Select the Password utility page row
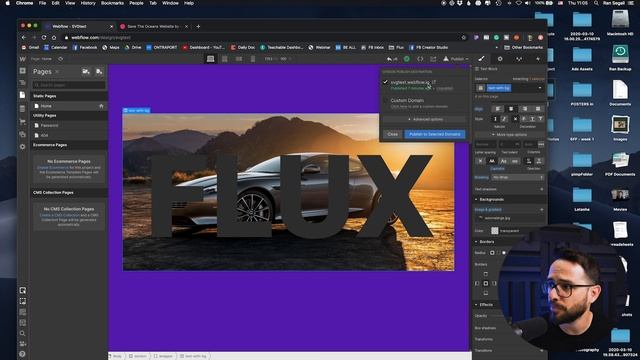This screenshot has height=360, width=640. [69, 126]
